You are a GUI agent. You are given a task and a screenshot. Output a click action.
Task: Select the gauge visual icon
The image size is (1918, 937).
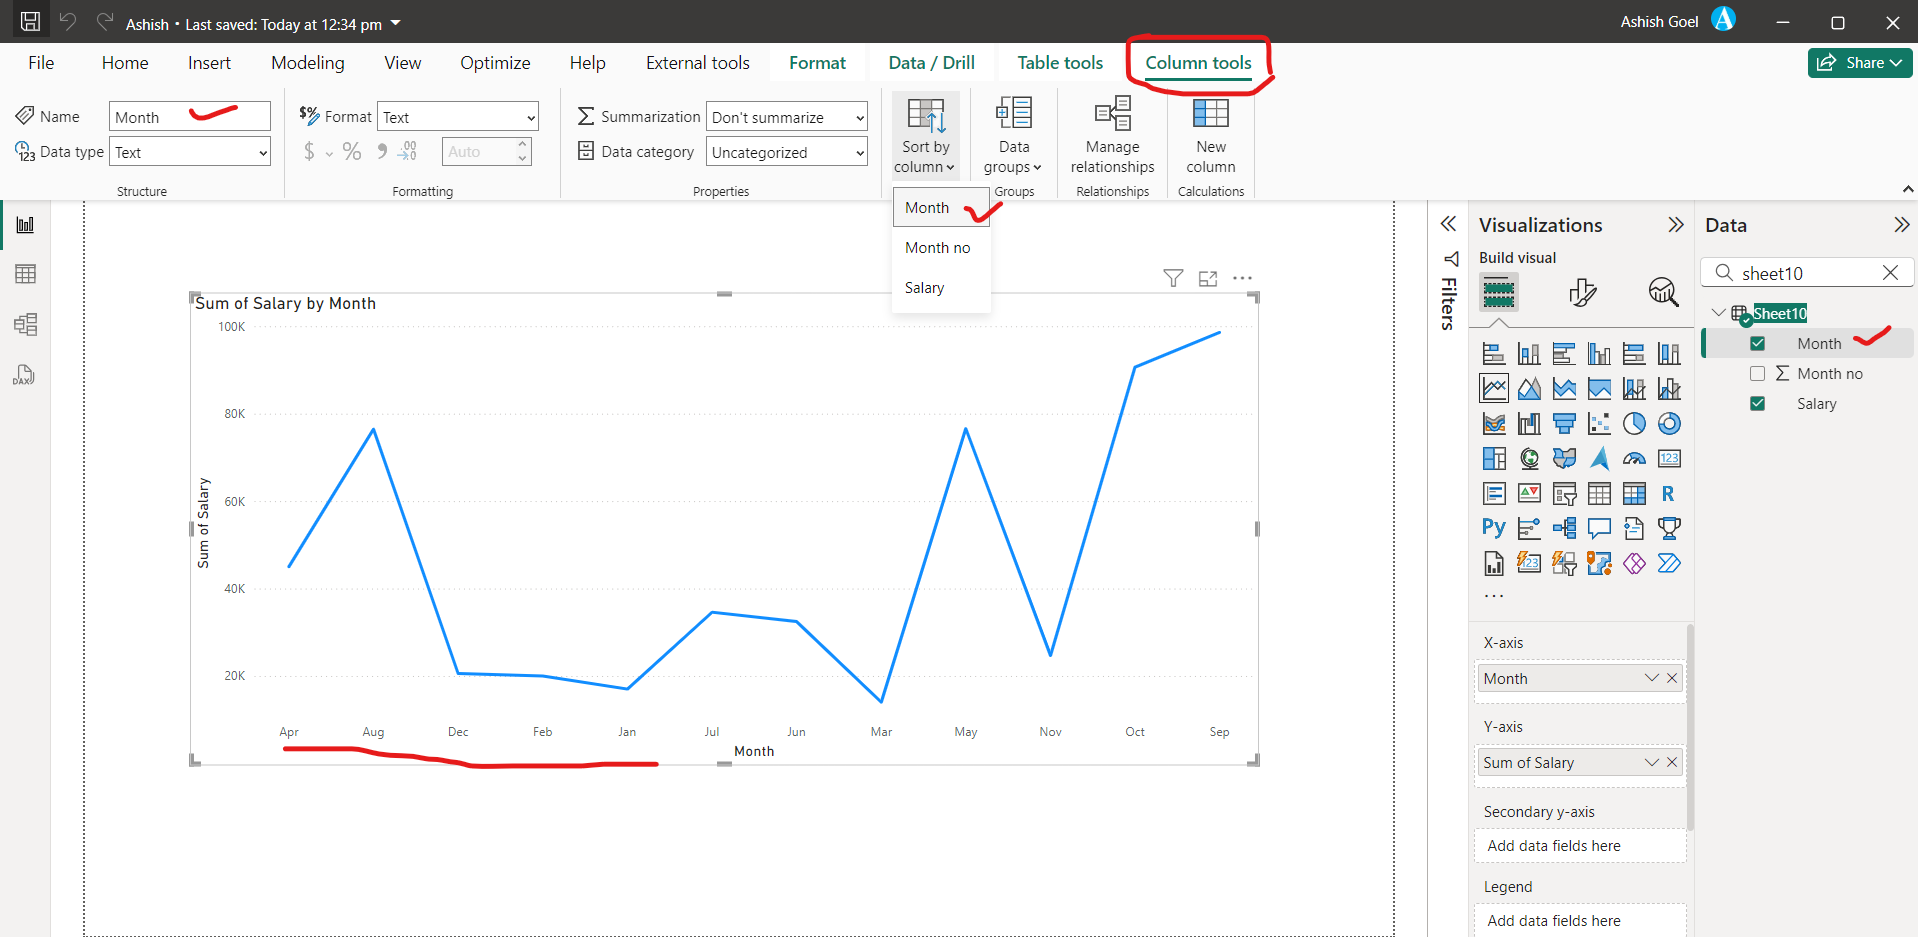(1635, 458)
